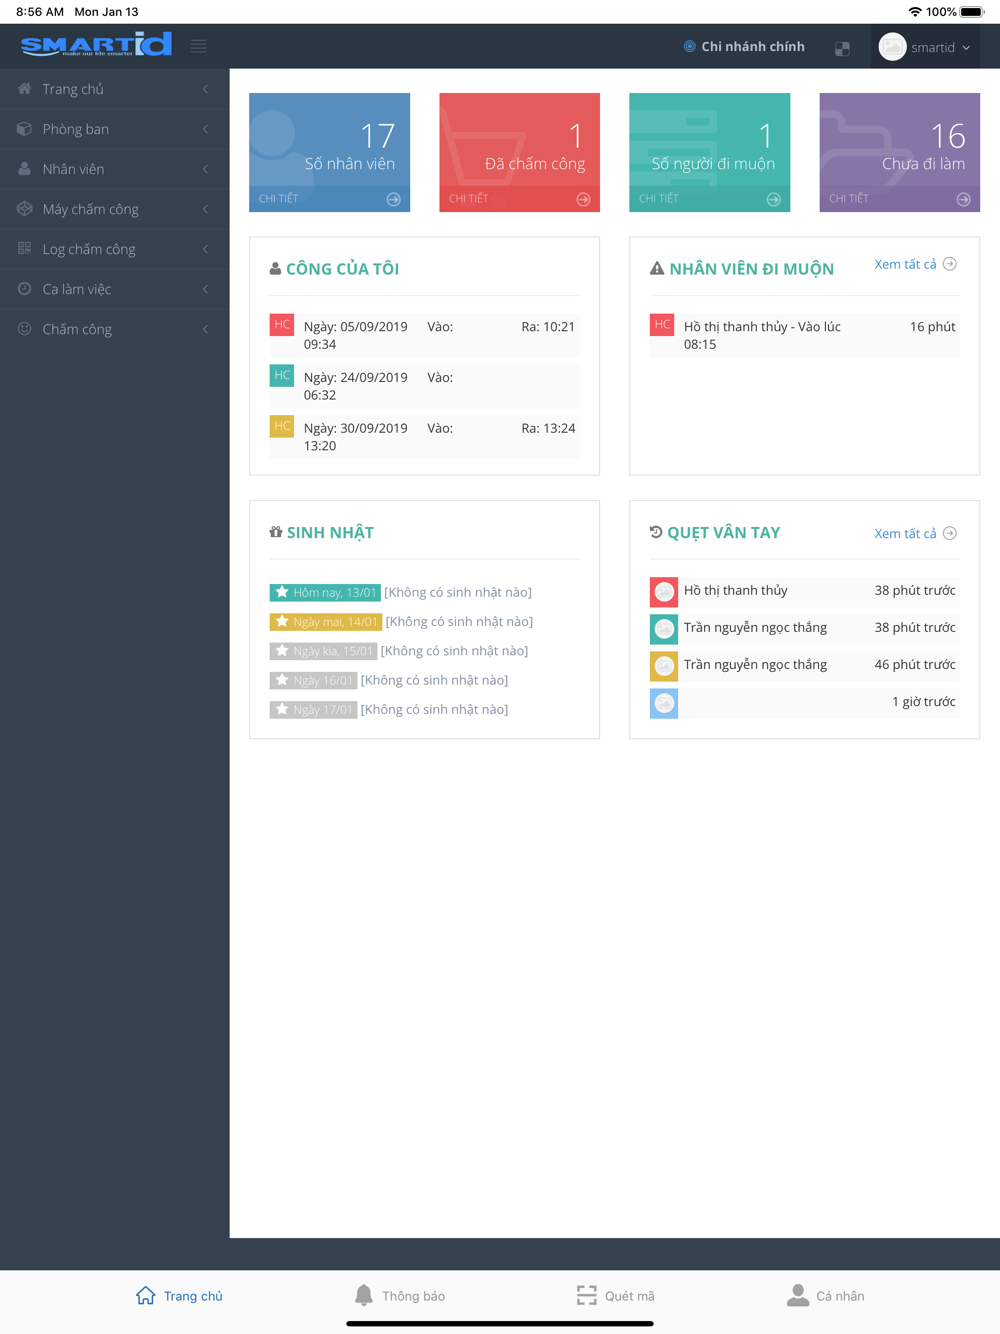The width and height of the screenshot is (1000, 1334).
Task: Click CHI TIẾT on Số người đi muộn card
Action: point(659,199)
